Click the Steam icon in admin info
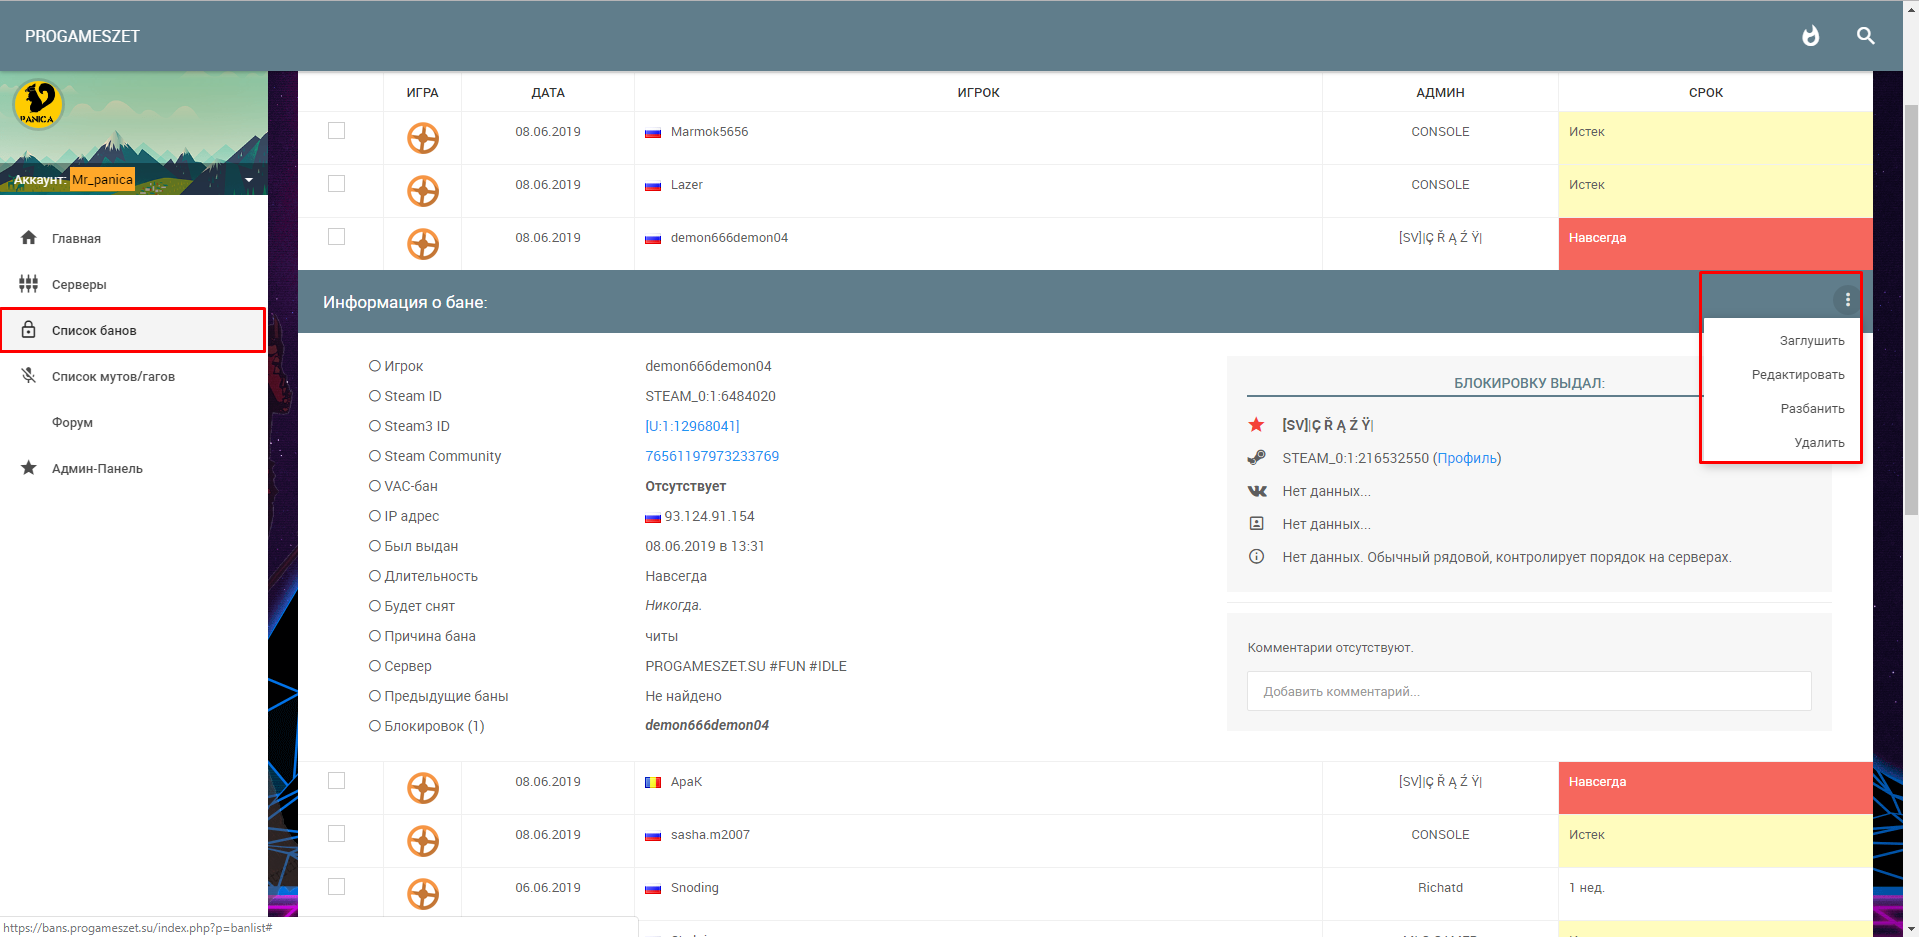Image resolution: width=1919 pixels, height=937 pixels. tap(1257, 458)
